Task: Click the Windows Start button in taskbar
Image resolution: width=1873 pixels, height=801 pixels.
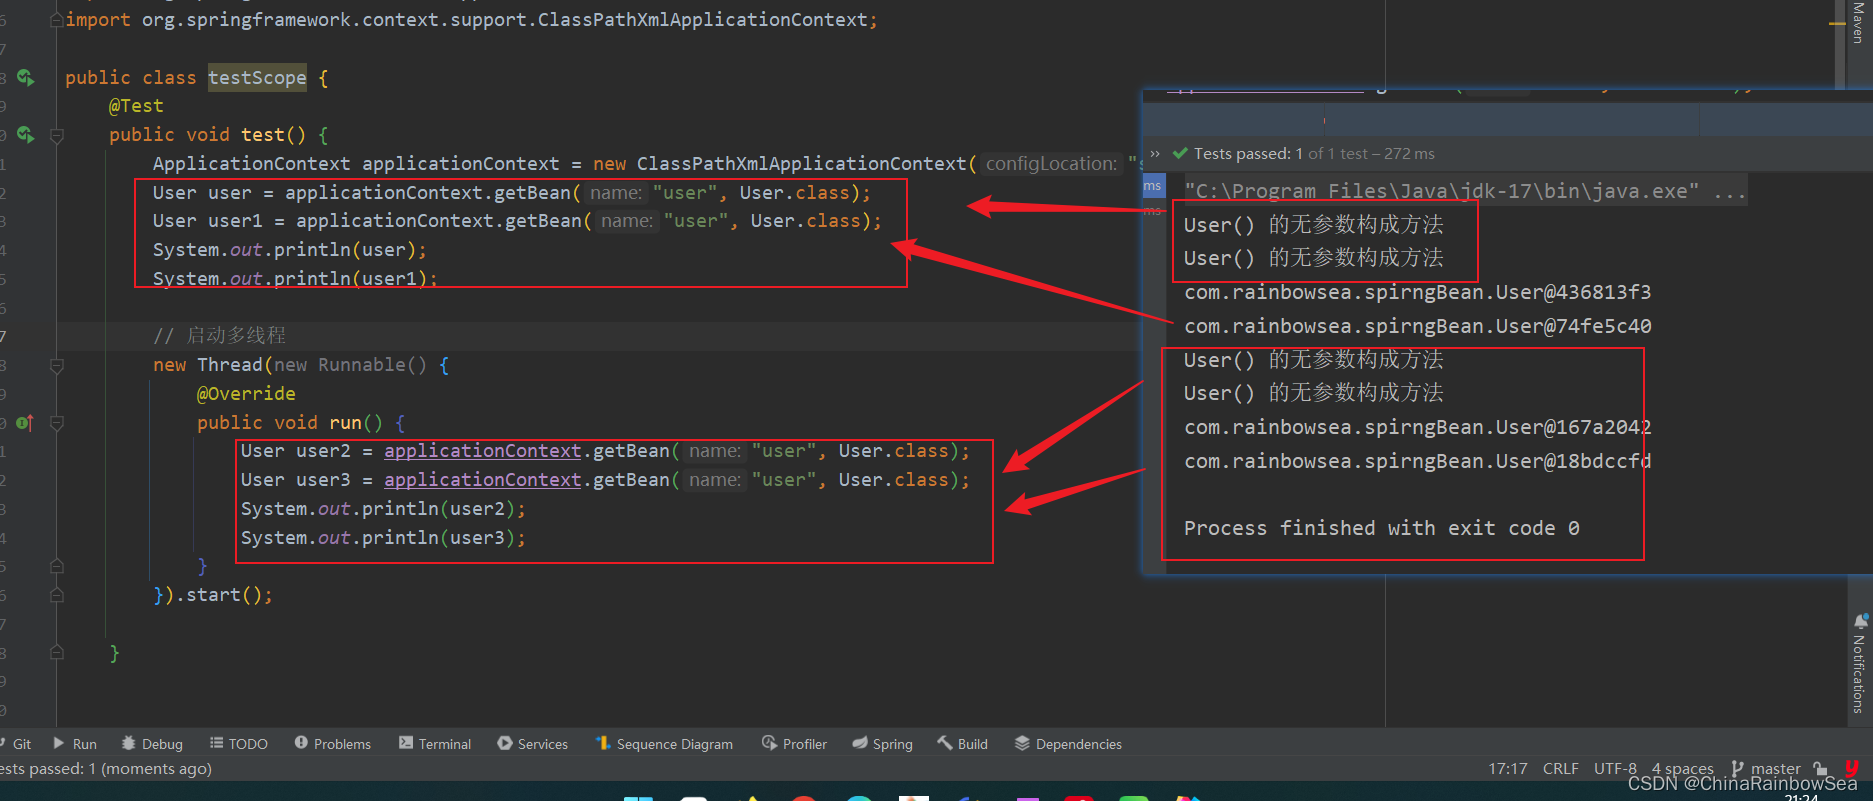Action: click(638, 798)
